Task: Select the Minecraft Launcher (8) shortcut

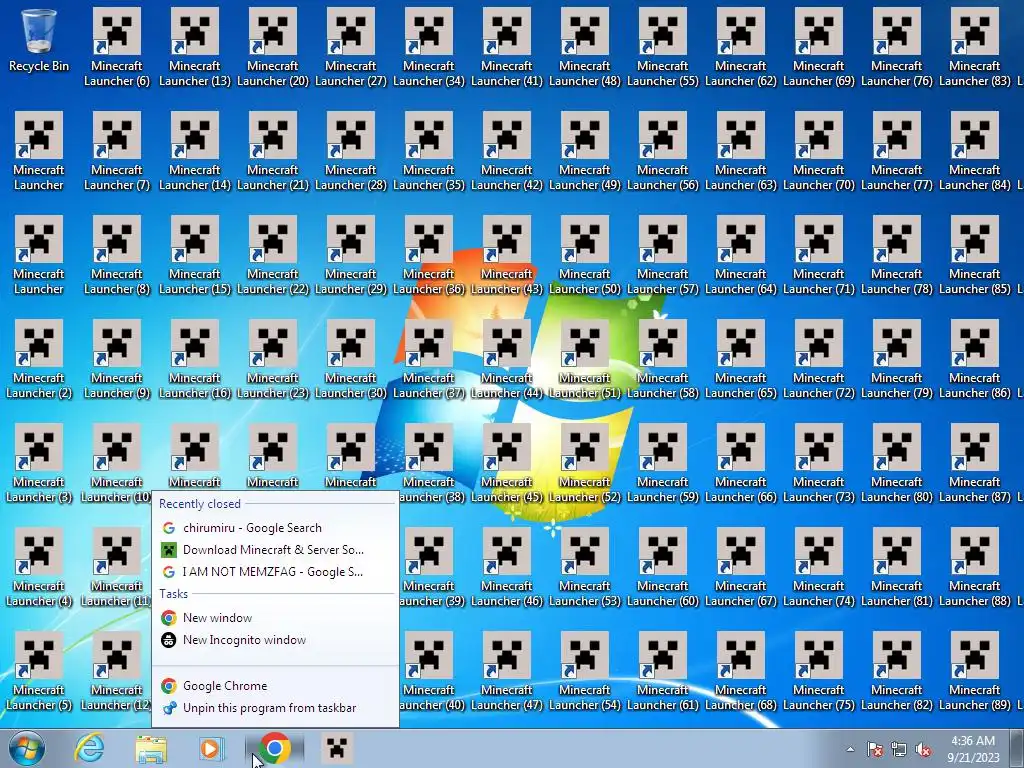Action: pos(117,255)
